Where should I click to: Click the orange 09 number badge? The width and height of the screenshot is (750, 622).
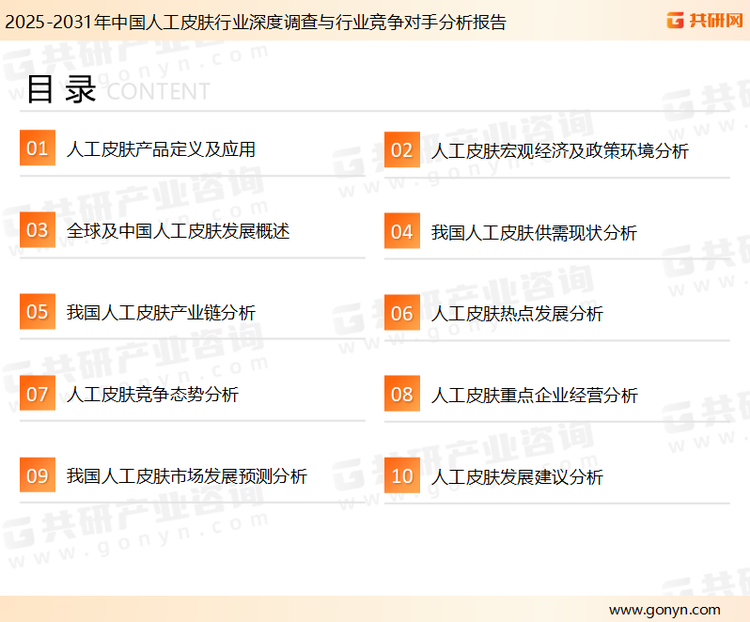[37, 475]
